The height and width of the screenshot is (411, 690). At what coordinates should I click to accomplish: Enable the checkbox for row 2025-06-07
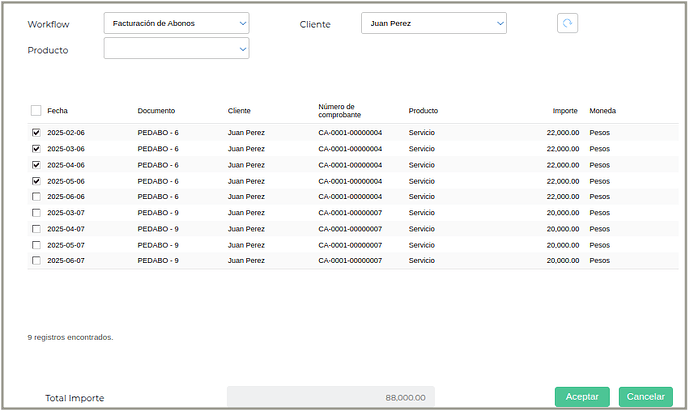[36, 261]
